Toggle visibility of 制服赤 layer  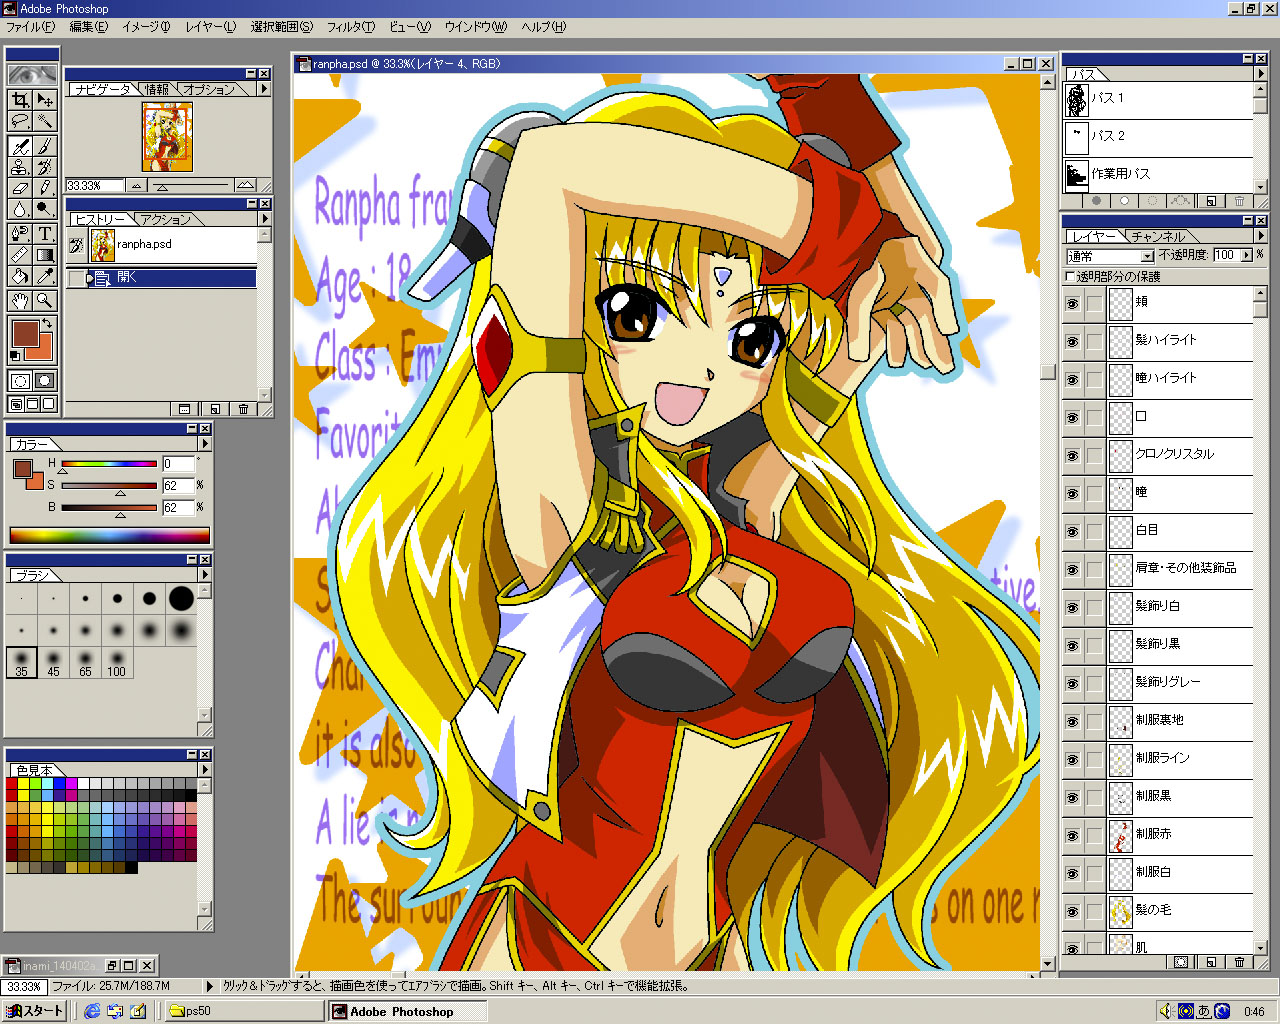1072,834
